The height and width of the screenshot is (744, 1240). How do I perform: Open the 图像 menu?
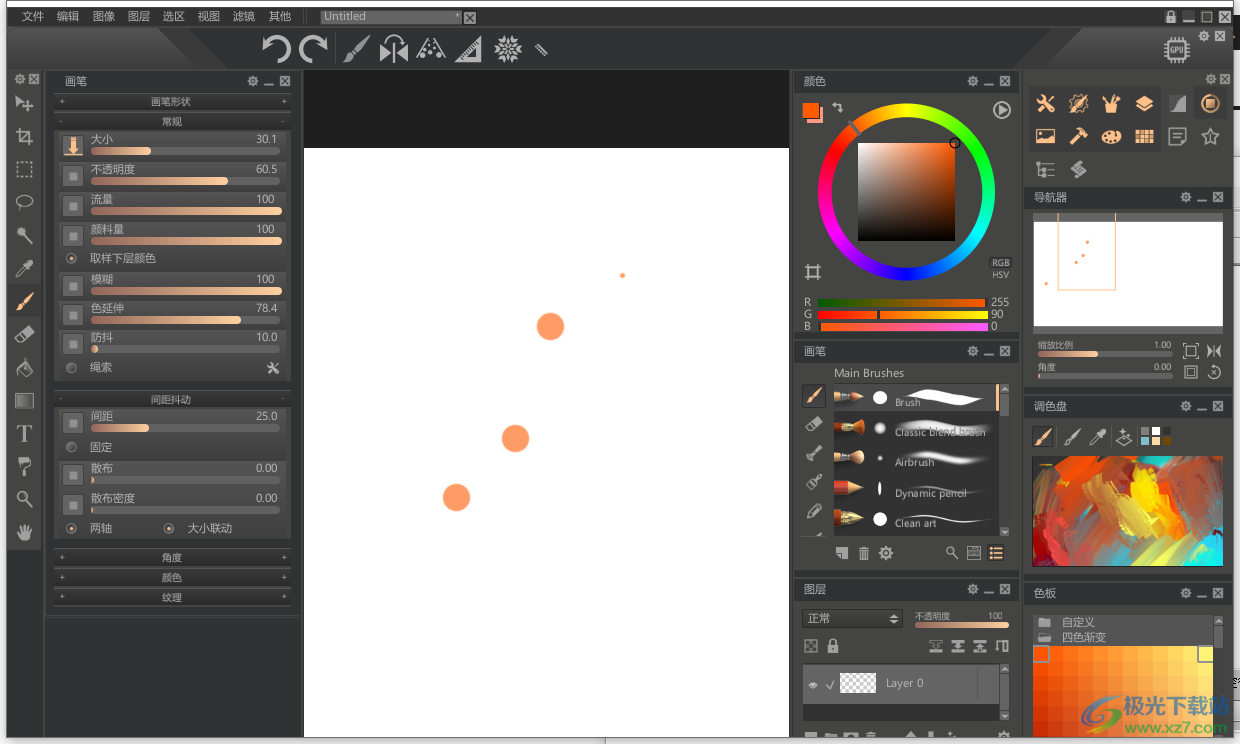(x=104, y=16)
